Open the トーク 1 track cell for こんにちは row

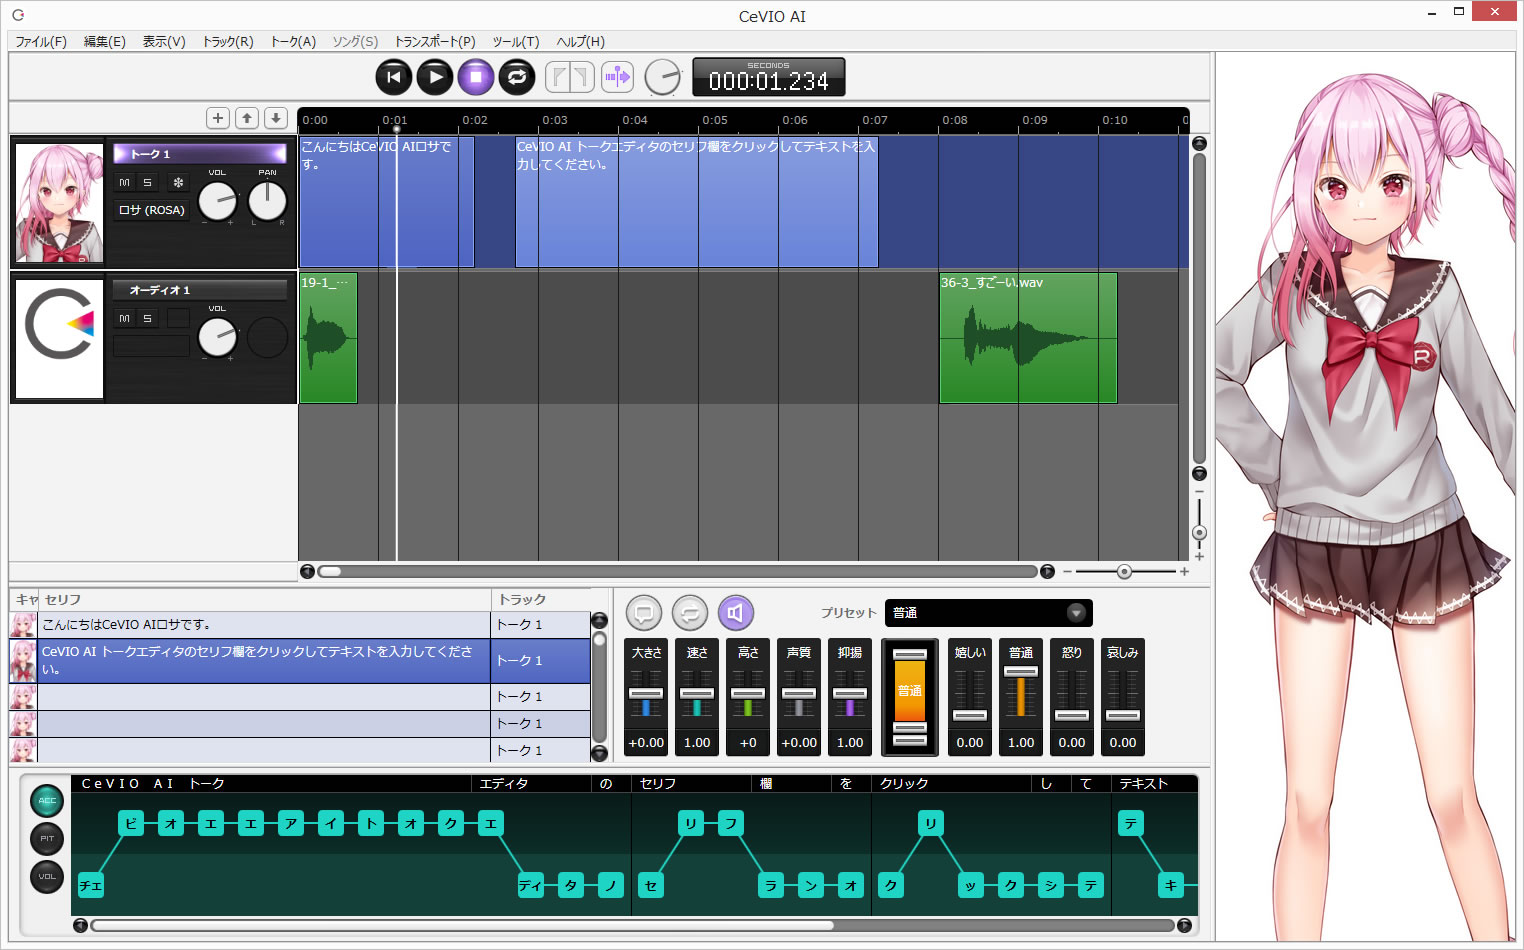point(541,624)
